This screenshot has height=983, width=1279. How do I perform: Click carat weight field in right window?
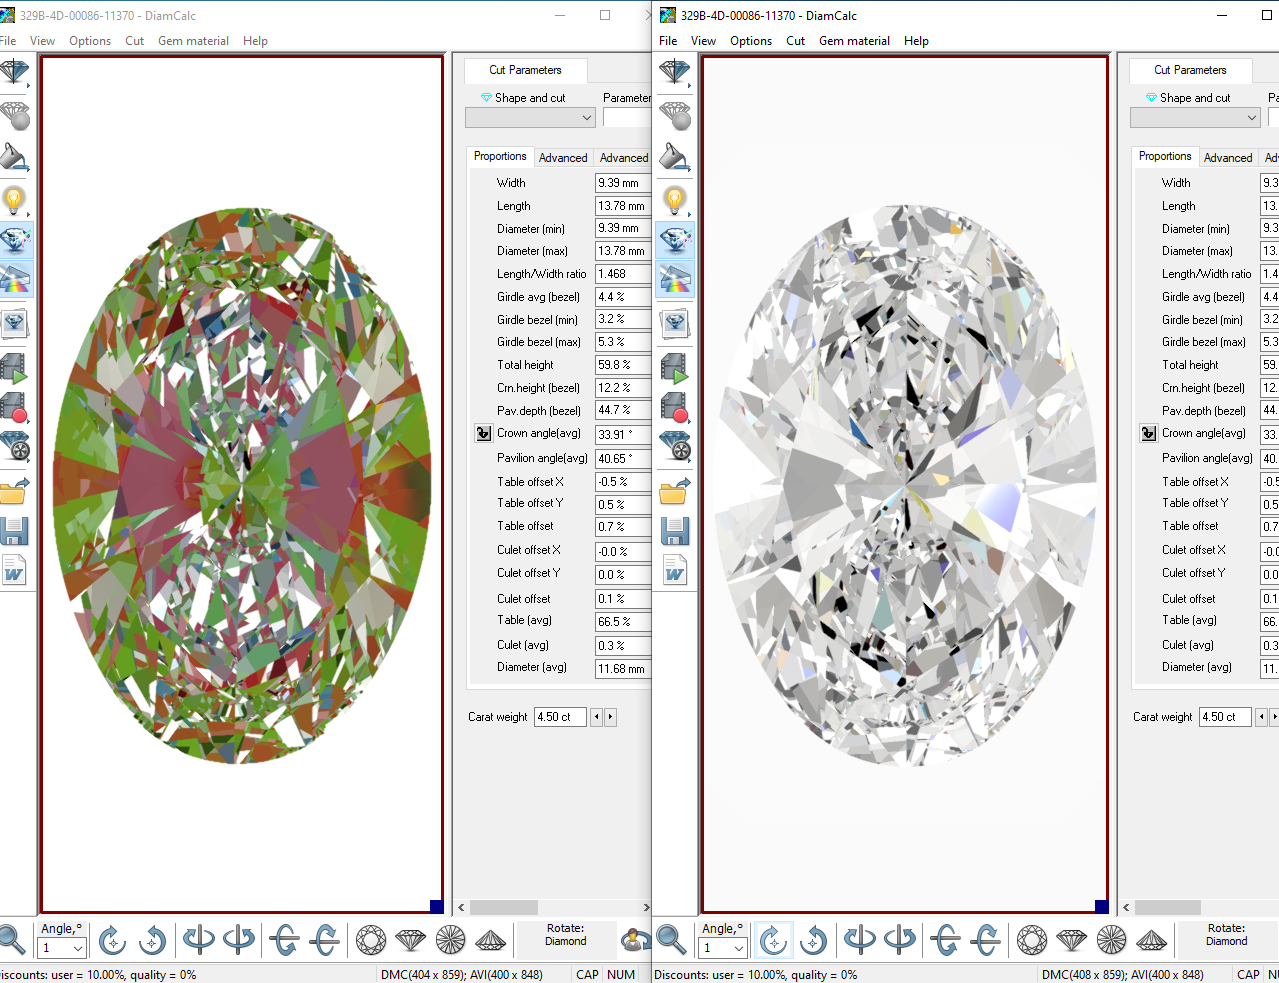pyautogui.click(x=1225, y=717)
